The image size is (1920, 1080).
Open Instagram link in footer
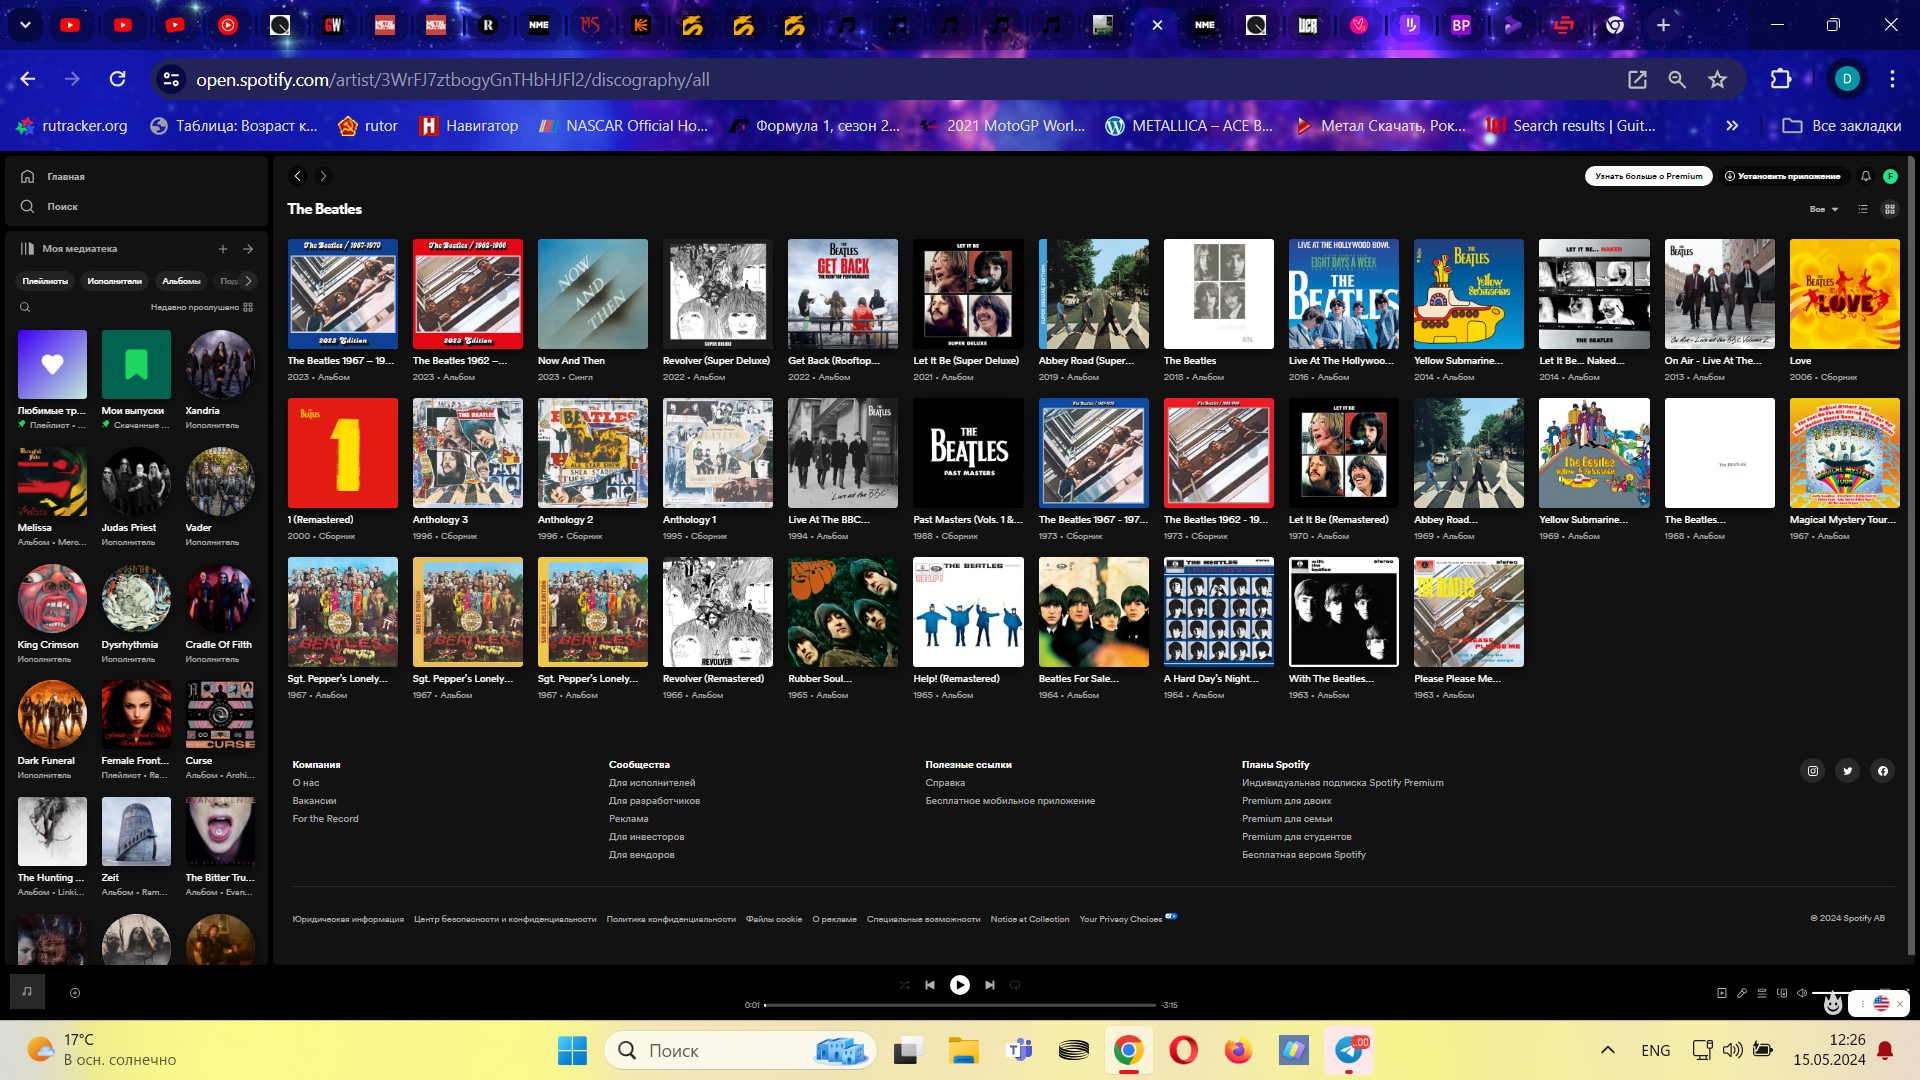[x=1812, y=771]
